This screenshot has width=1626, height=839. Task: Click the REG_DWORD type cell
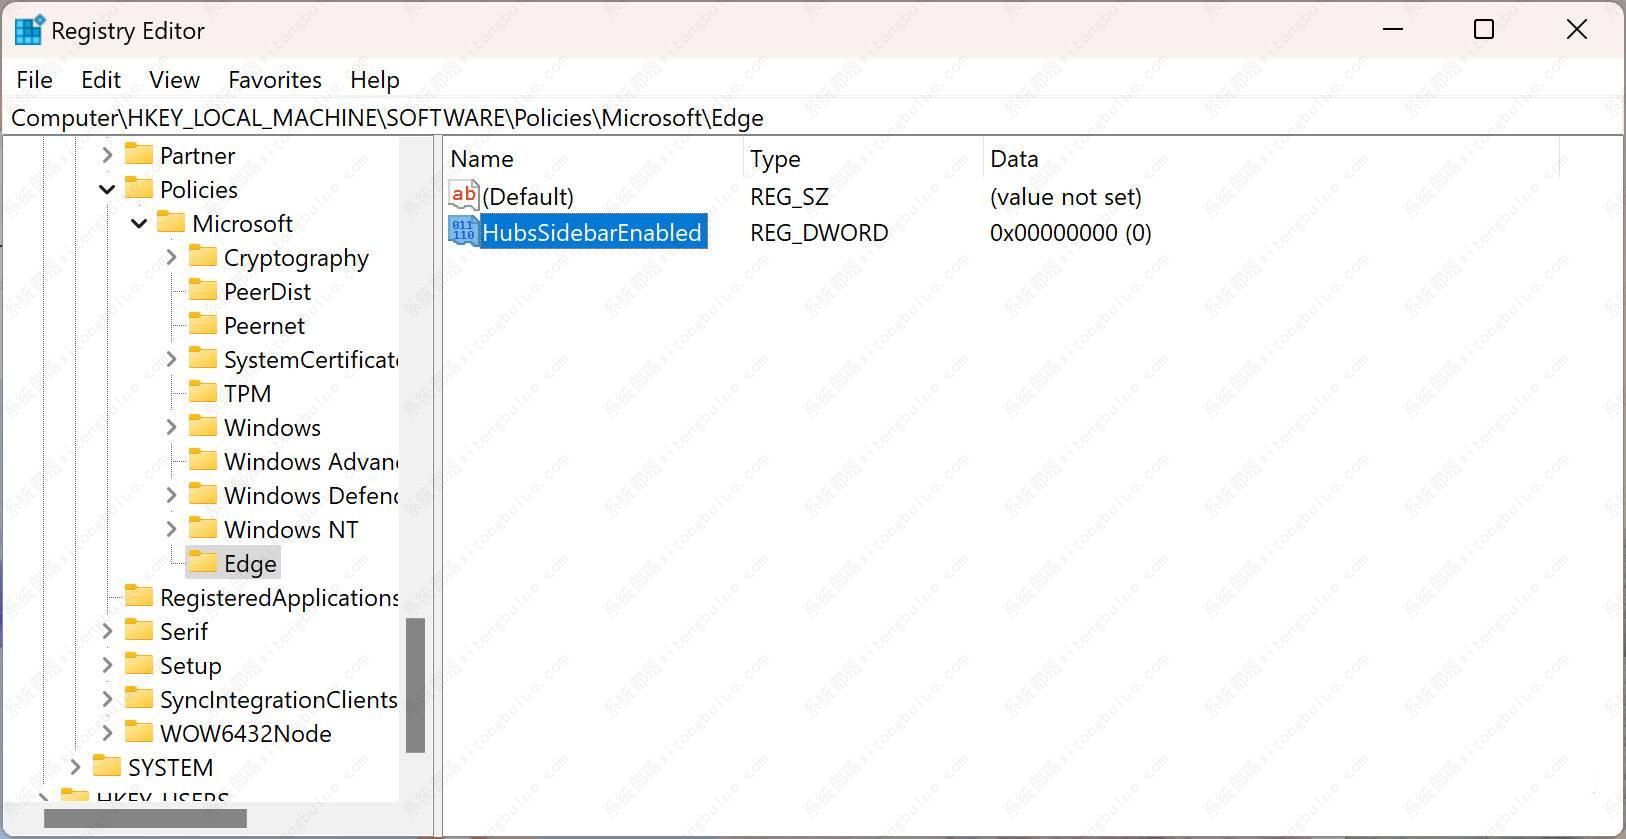(x=819, y=233)
